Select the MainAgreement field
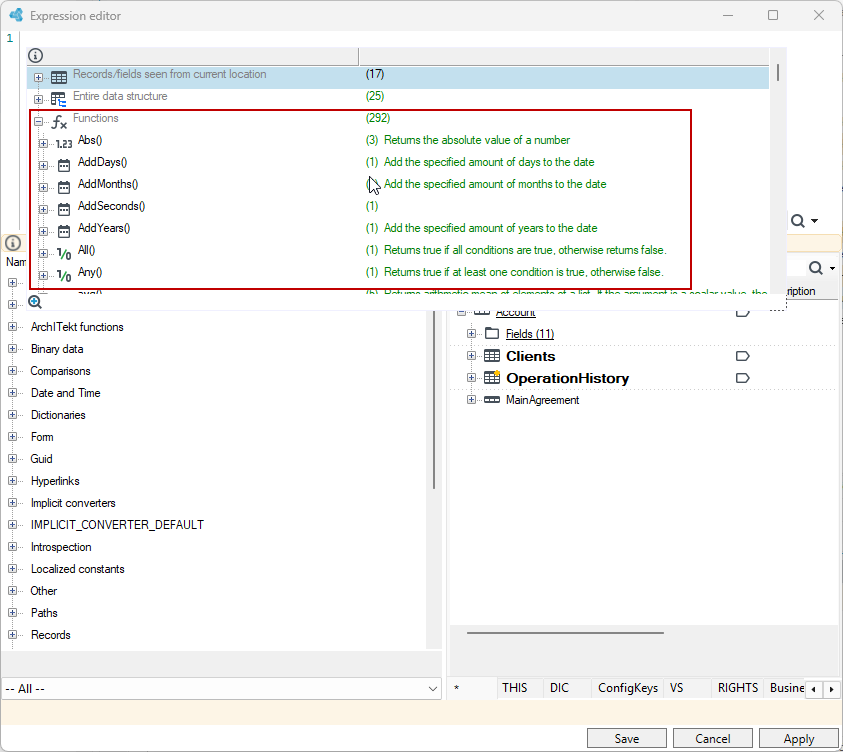This screenshot has width=843, height=752. 542,400
